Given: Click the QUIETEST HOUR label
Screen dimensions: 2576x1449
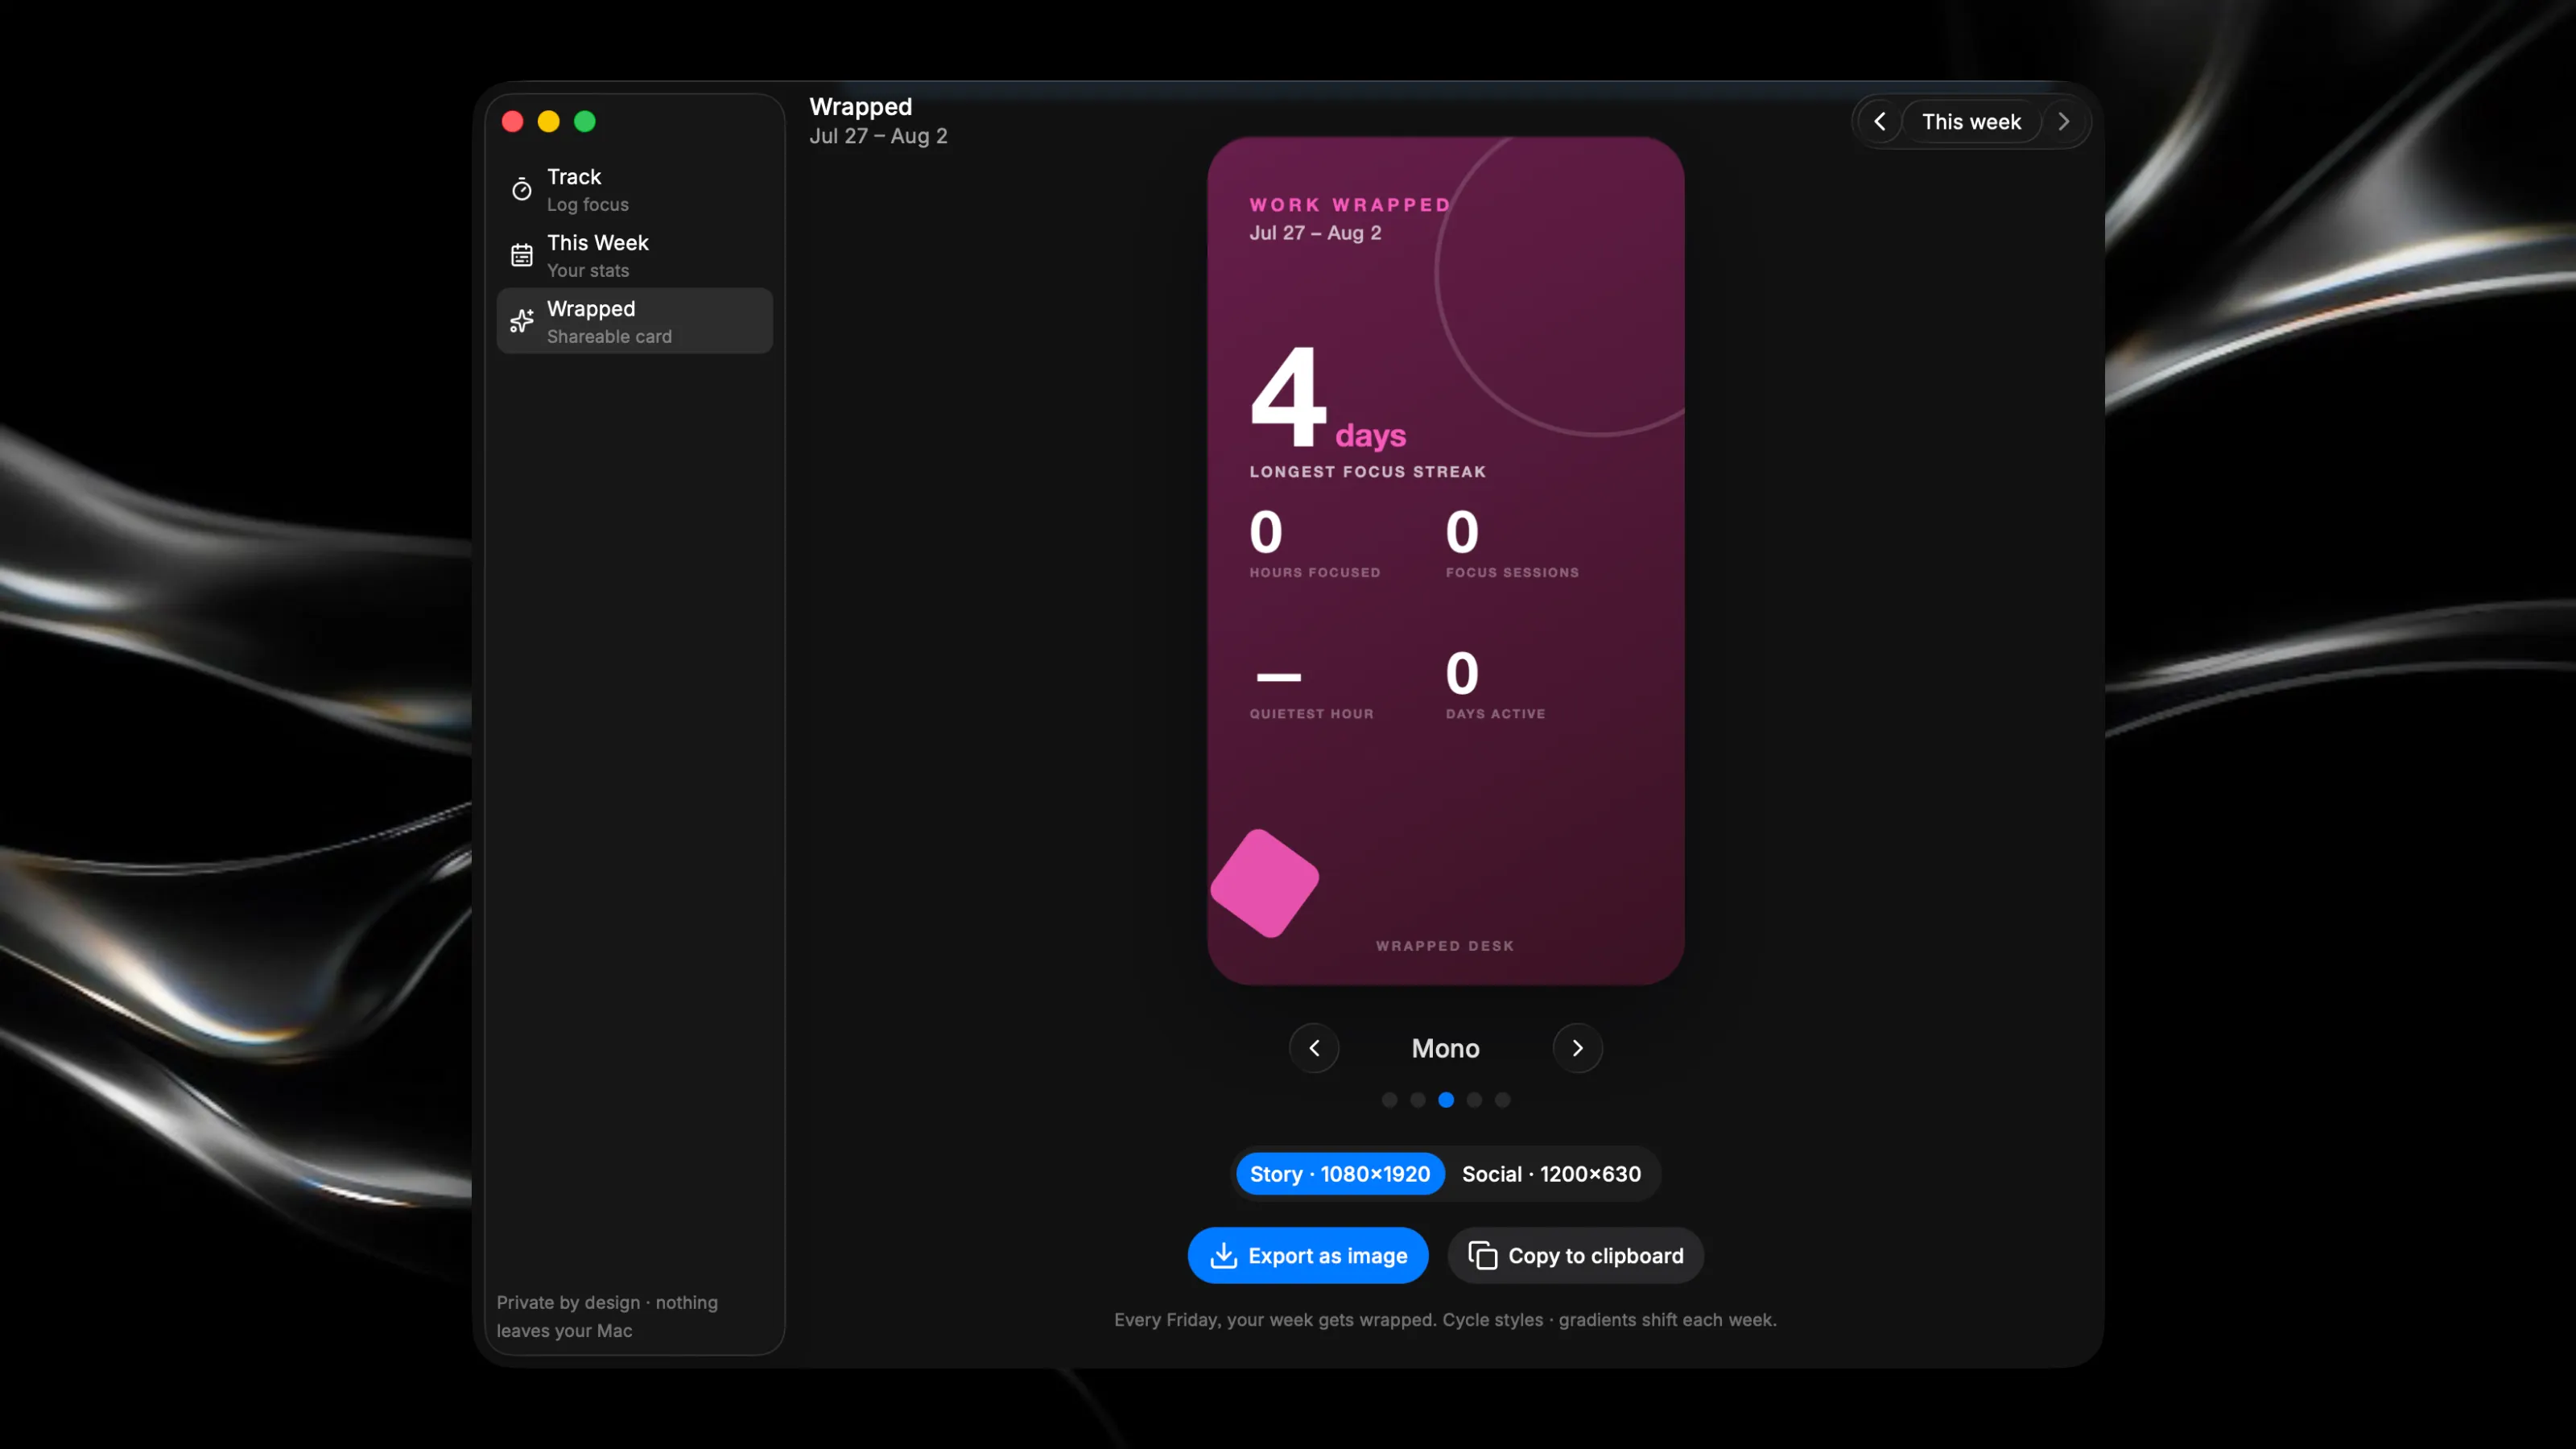Looking at the screenshot, I should [x=1311, y=714].
